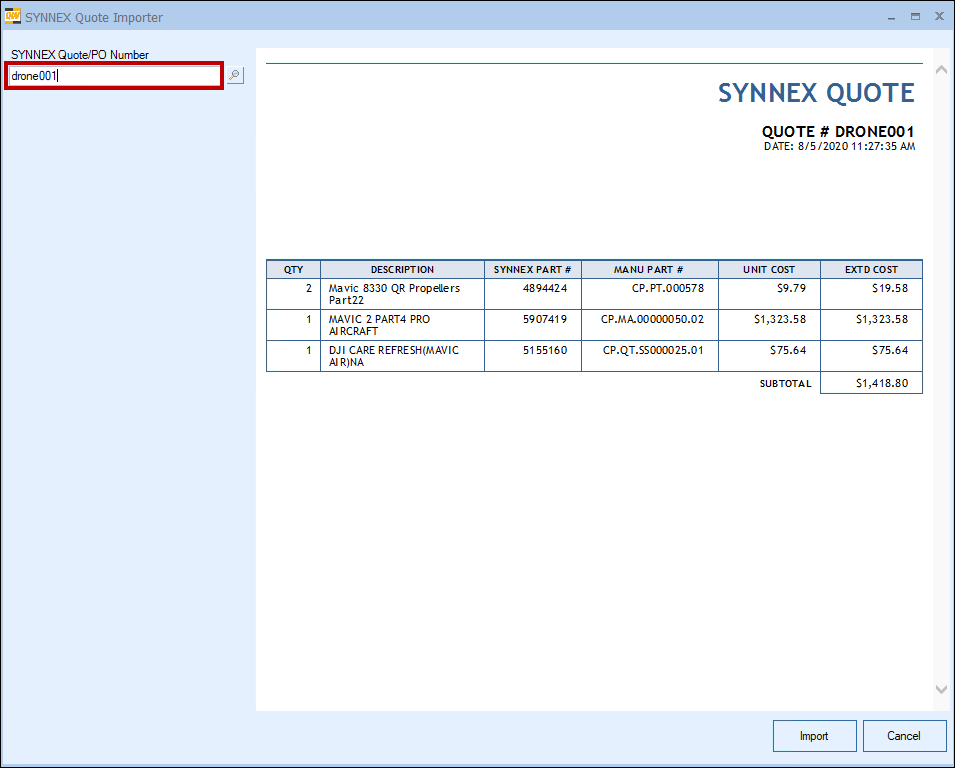Click scroll down arrow in quote preview
Image resolution: width=955 pixels, height=768 pixels.
(x=941, y=689)
